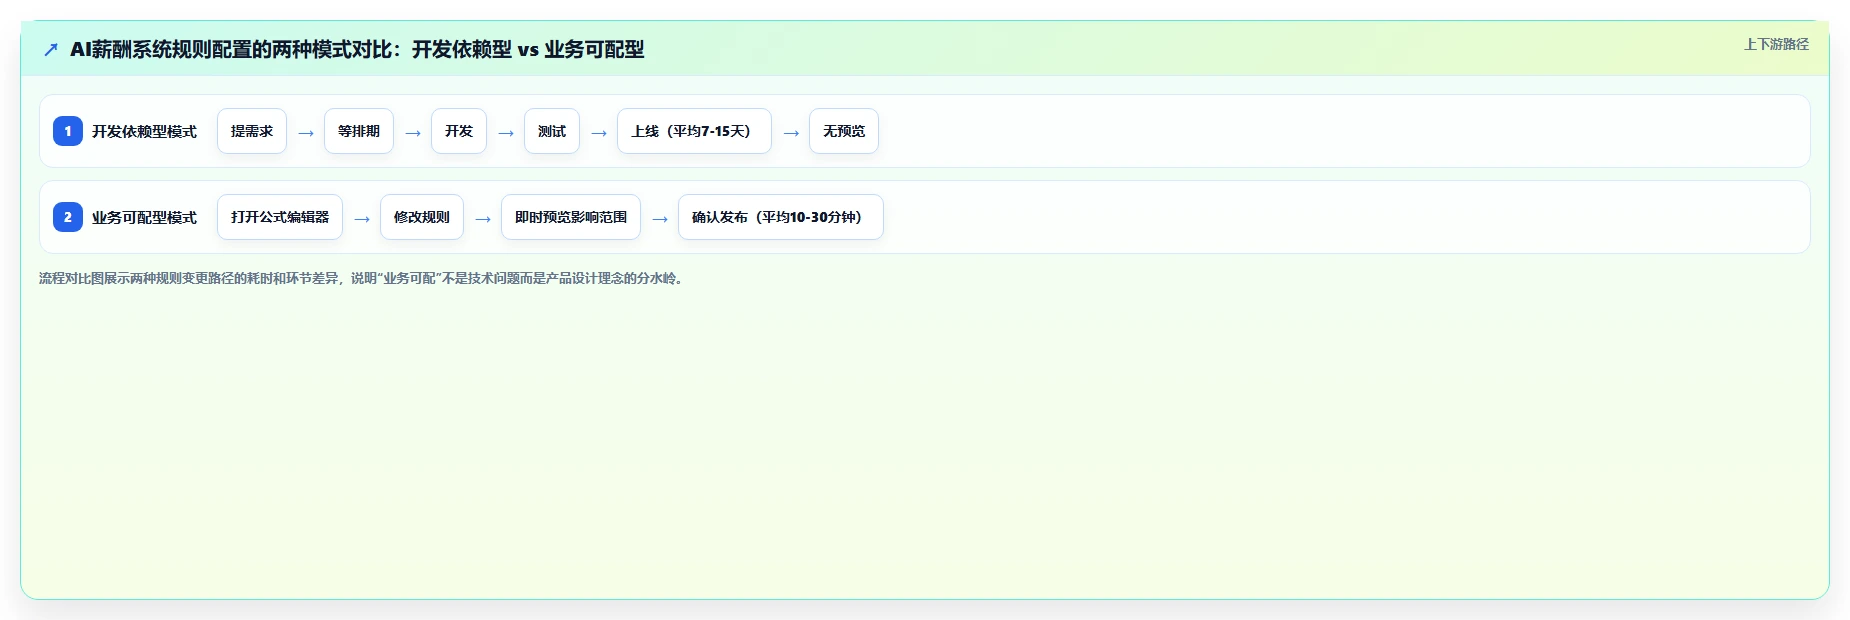Click the 即时预览影响范围 step box
Screen dimensions: 1850x620
tap(571, 217)
